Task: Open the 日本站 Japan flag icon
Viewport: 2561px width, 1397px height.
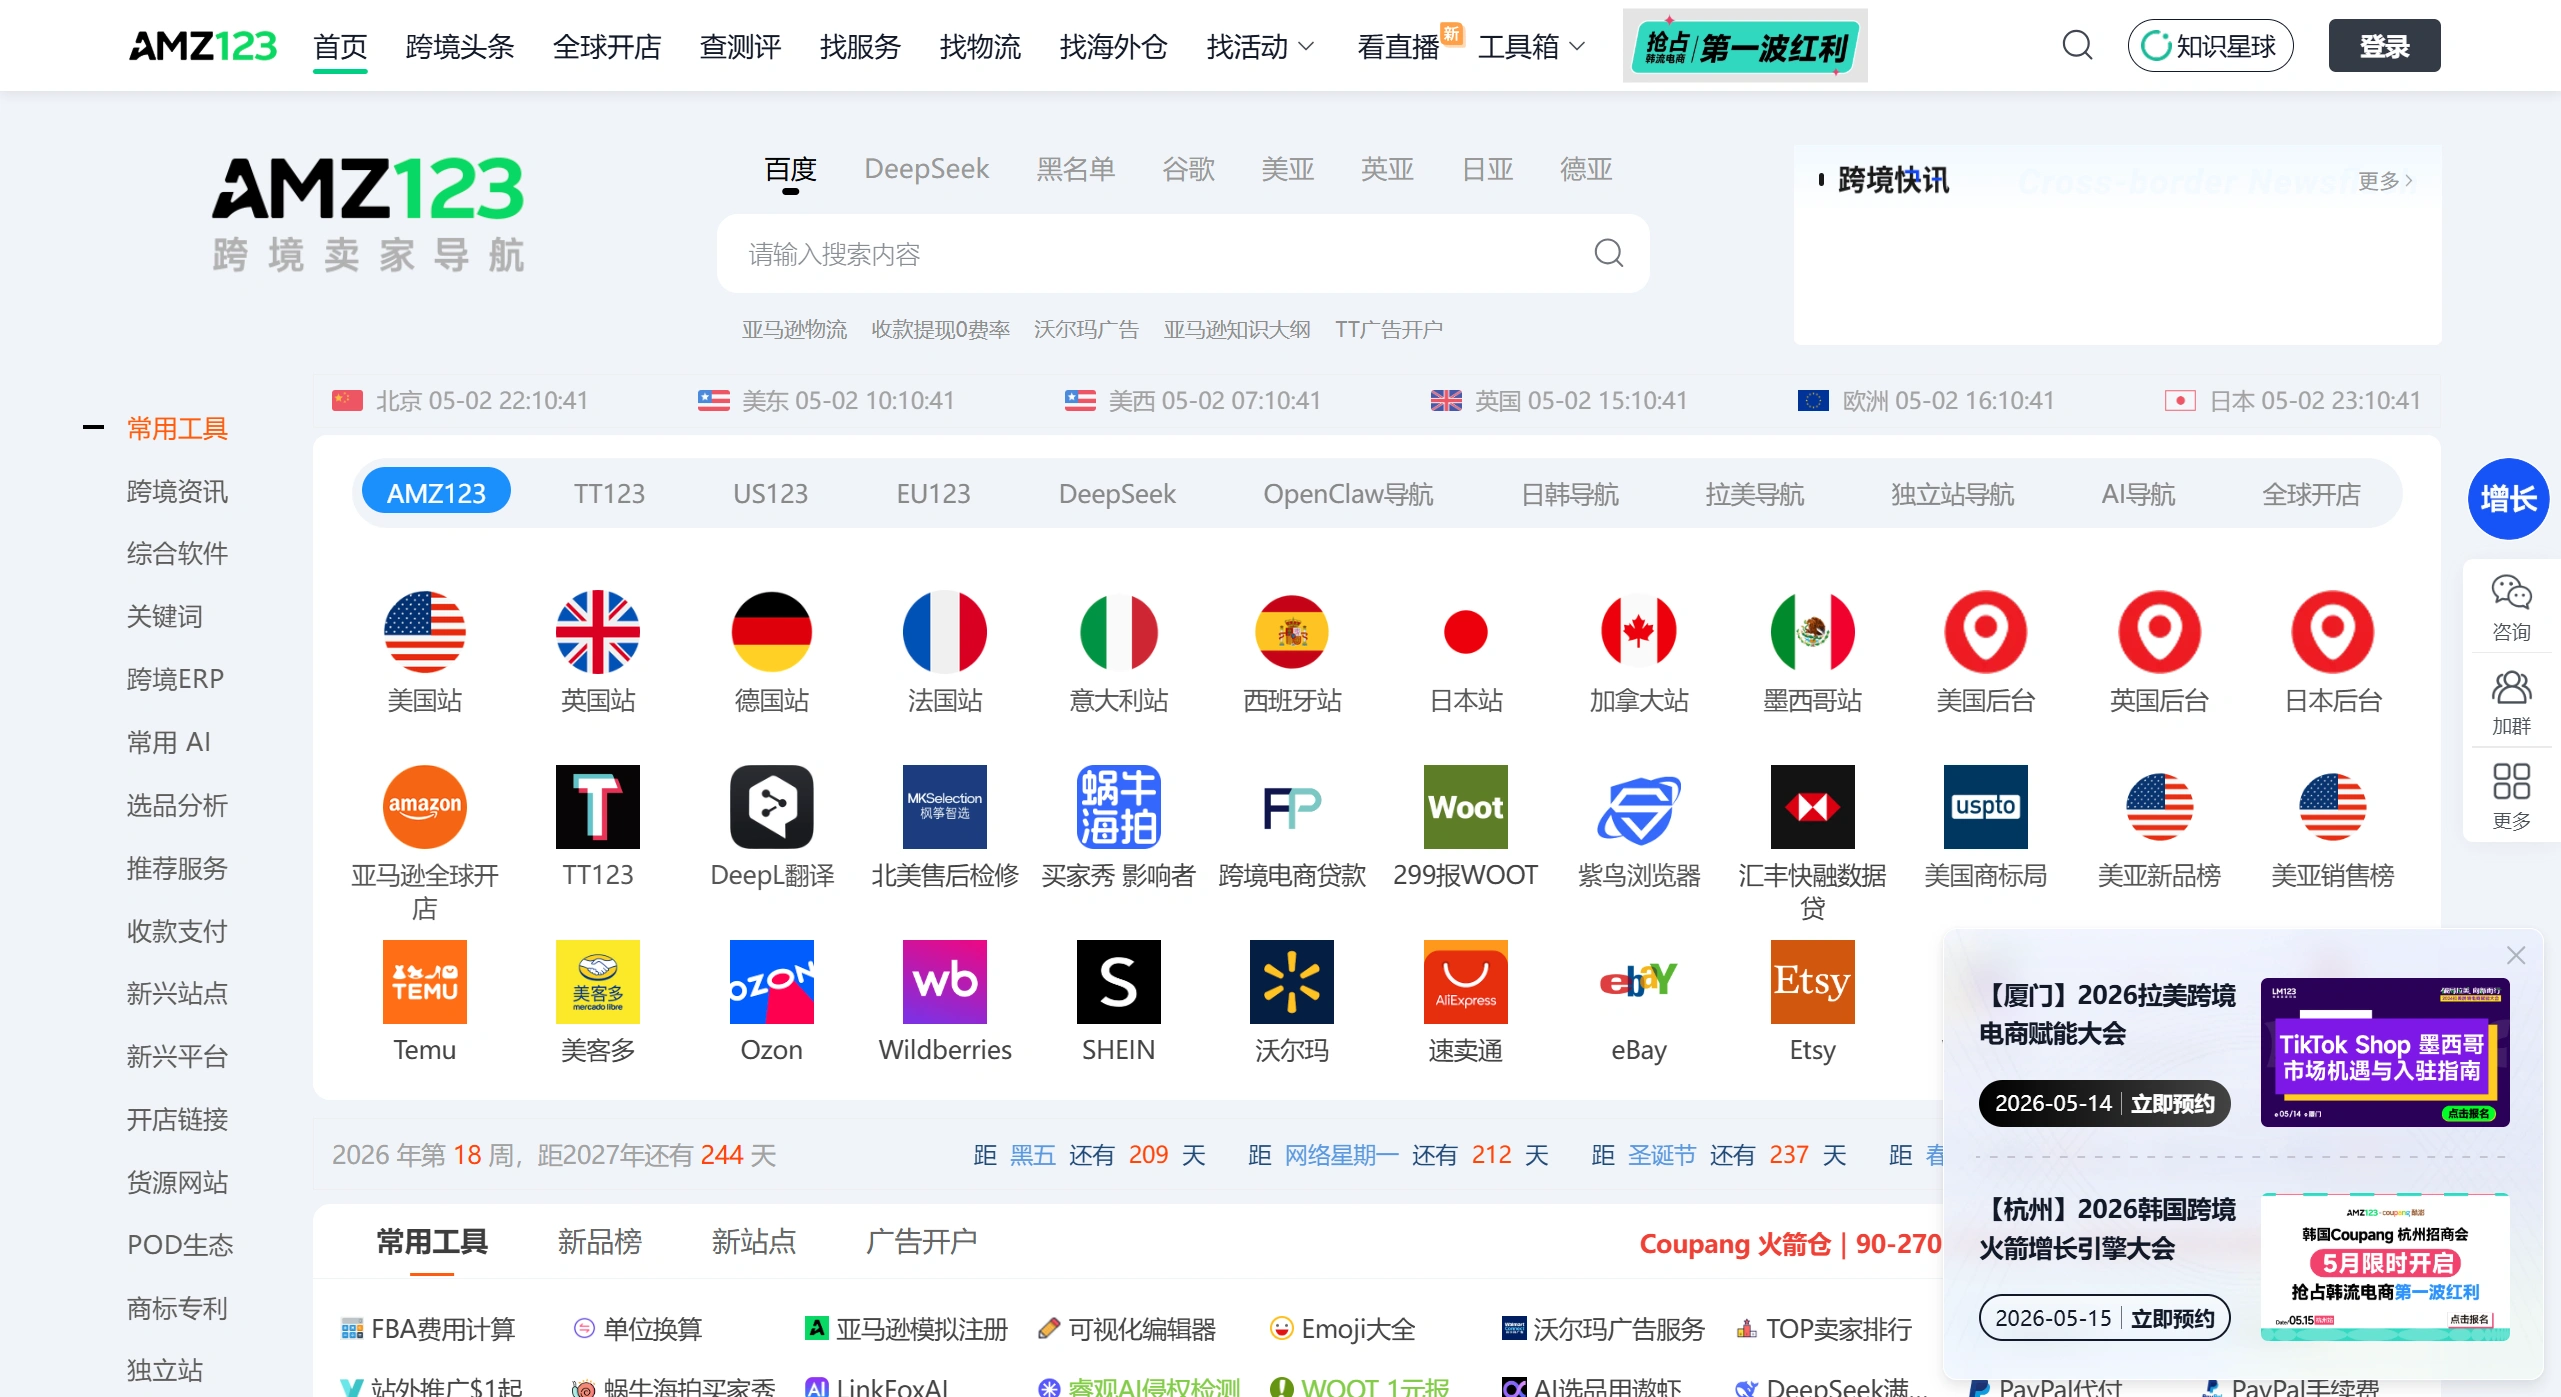Action: click(x=1465, y=632)
